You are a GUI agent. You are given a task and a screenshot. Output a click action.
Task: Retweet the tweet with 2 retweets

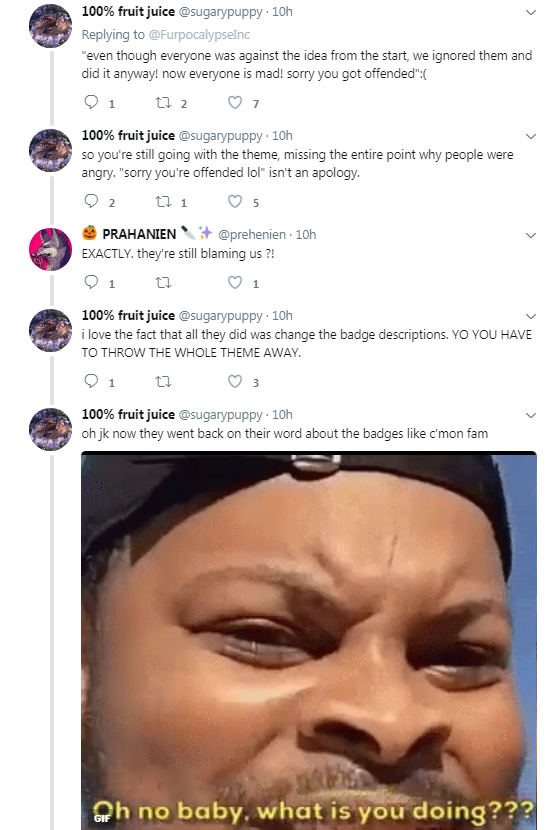(x=163, y=102)
